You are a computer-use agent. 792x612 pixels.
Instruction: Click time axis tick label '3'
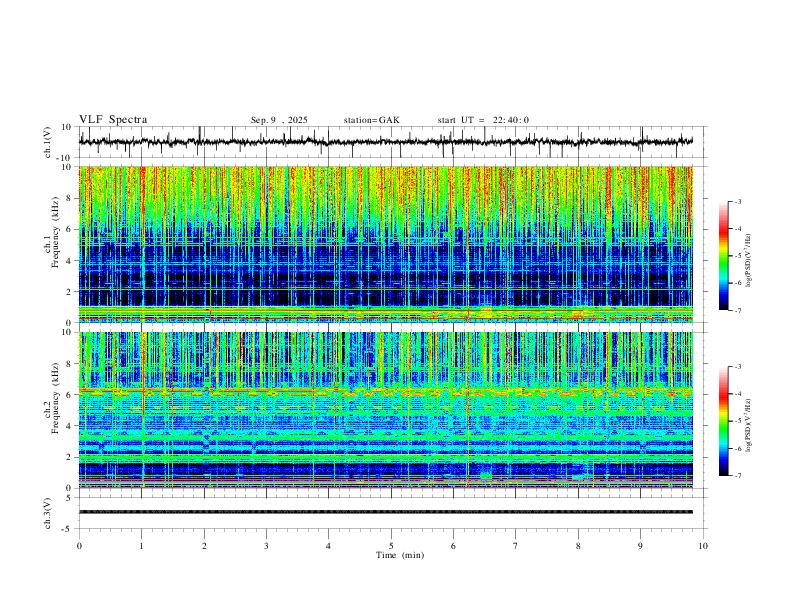click(x=266, y=546)
